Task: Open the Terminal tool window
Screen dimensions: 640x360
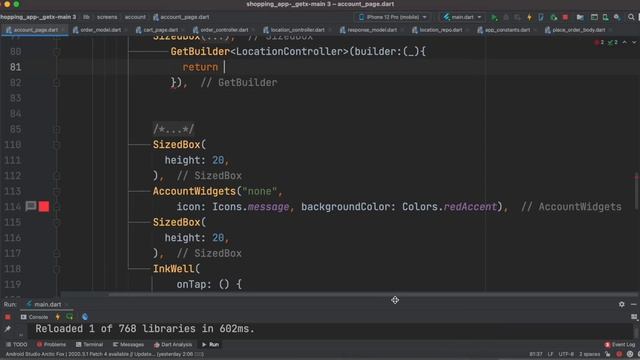Action: [89, 345]
